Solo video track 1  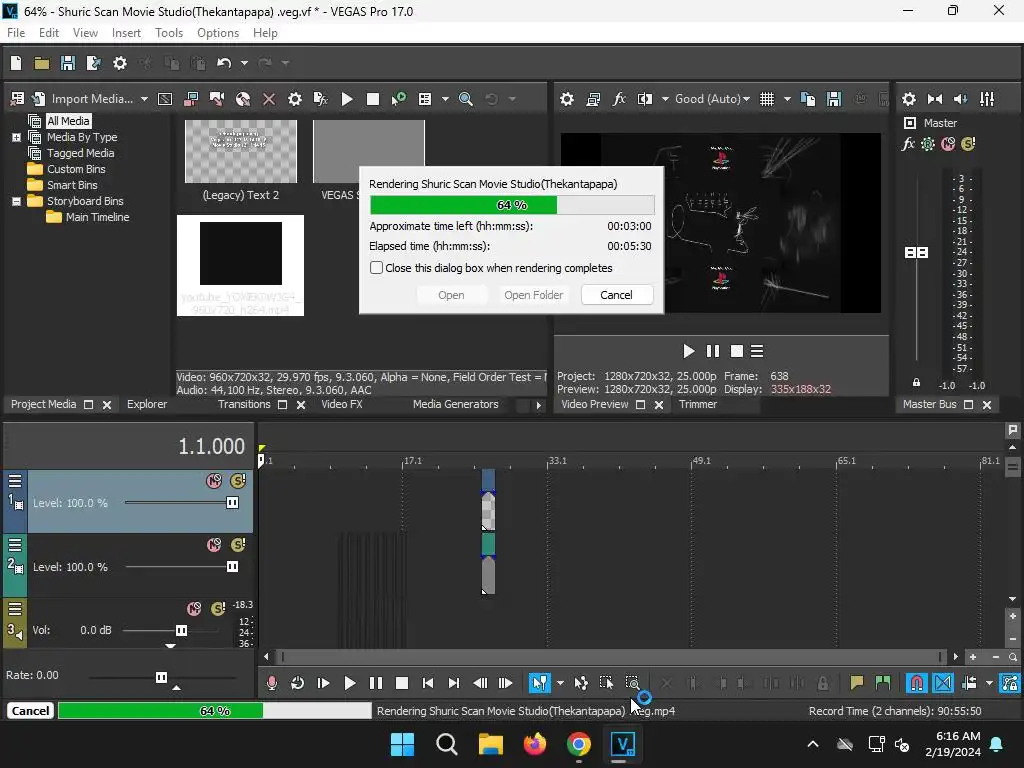[x=238, y=481]
